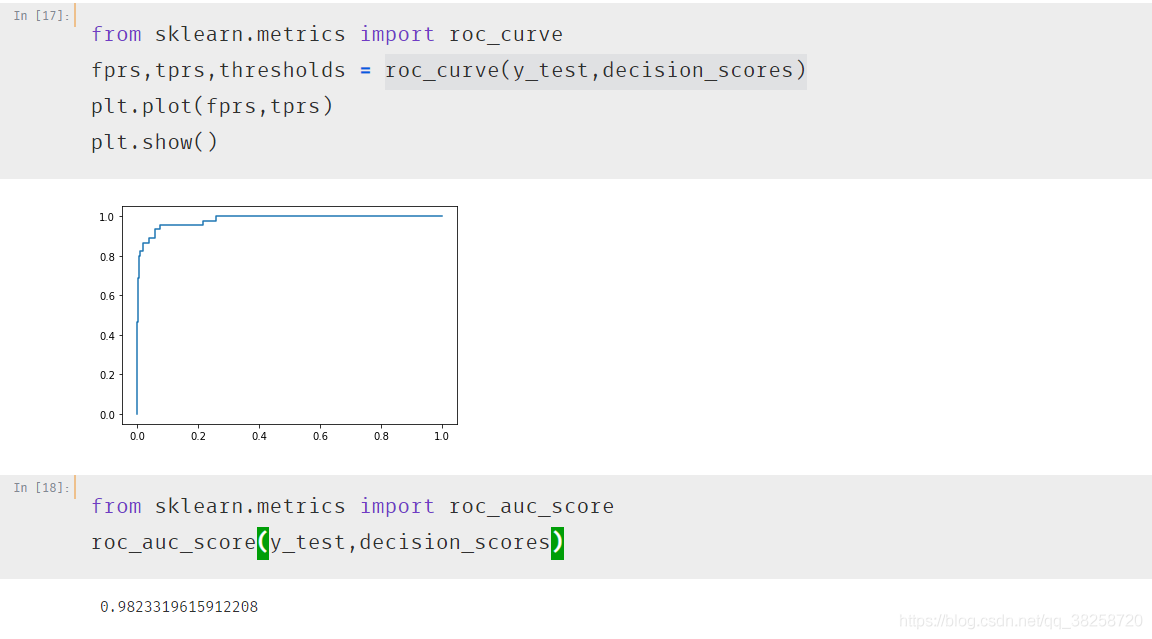Click the plt.plot(fprs,tprs) code line
The height and width of the screenshot is (639, 1152).
(x=212, y=106)
